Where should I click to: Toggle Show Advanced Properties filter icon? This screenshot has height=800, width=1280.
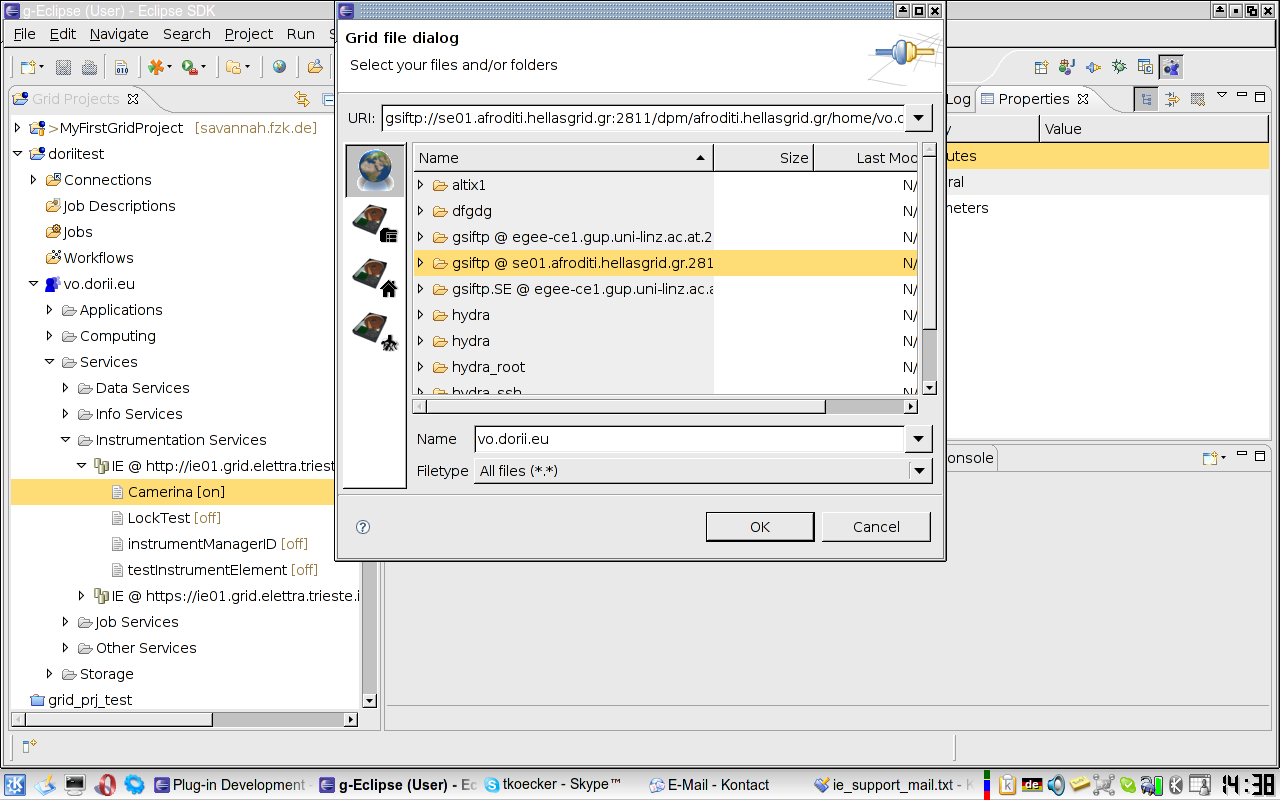1172,99
